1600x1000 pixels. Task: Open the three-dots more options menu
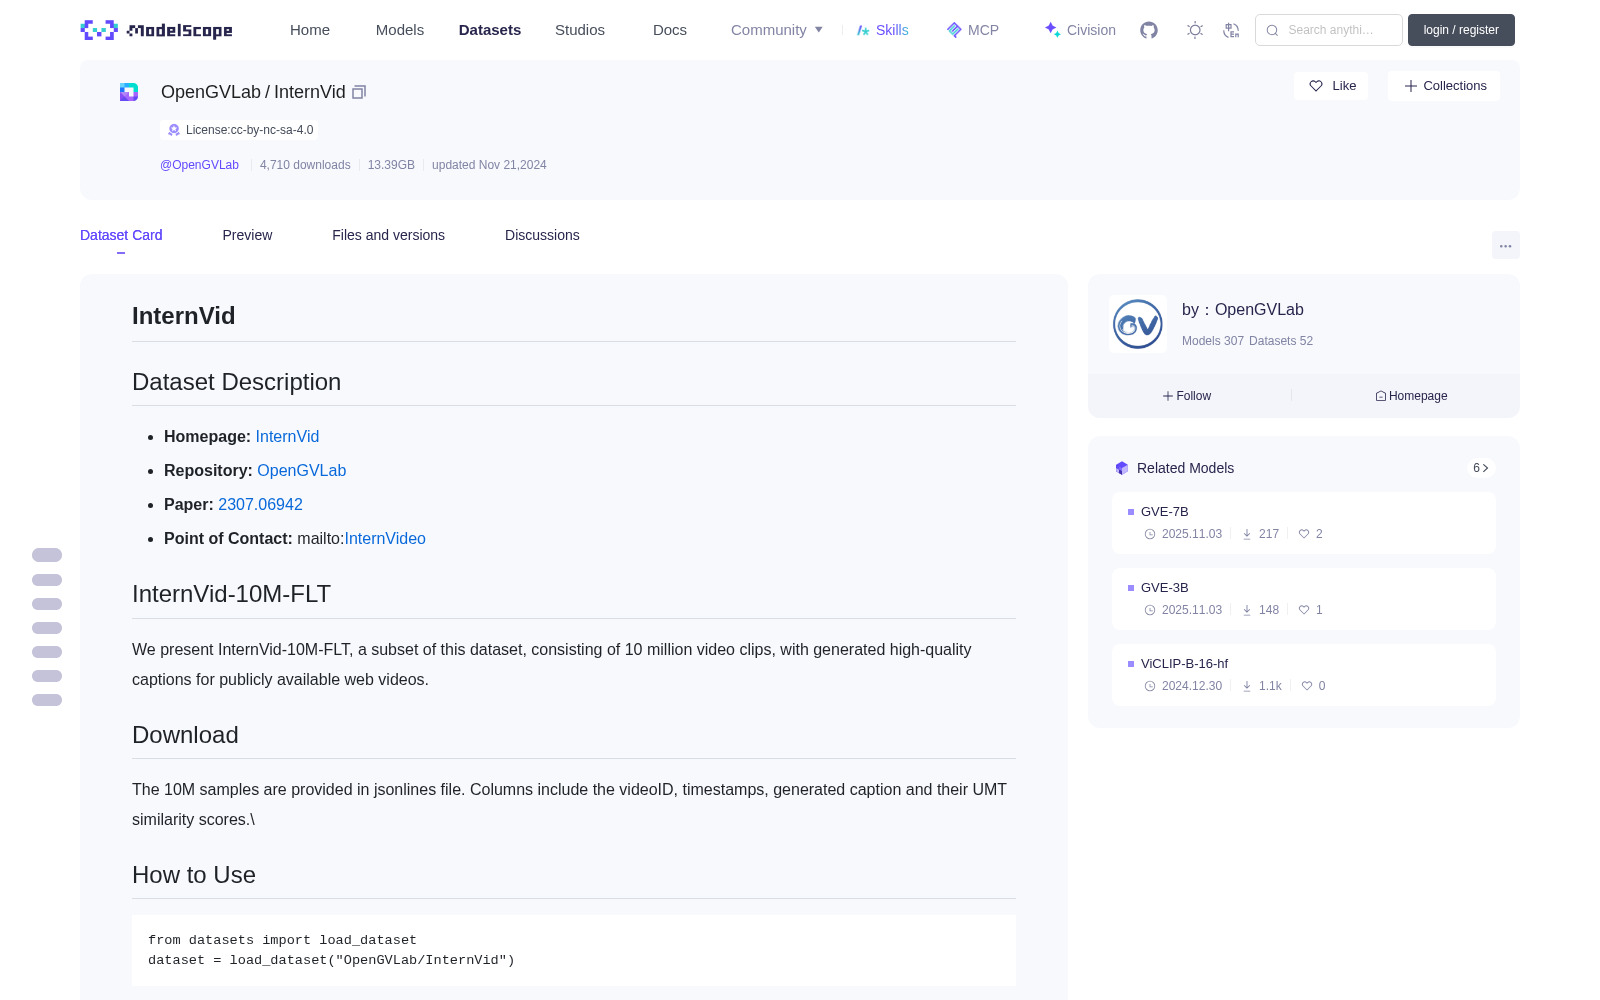coord(1505,245)
